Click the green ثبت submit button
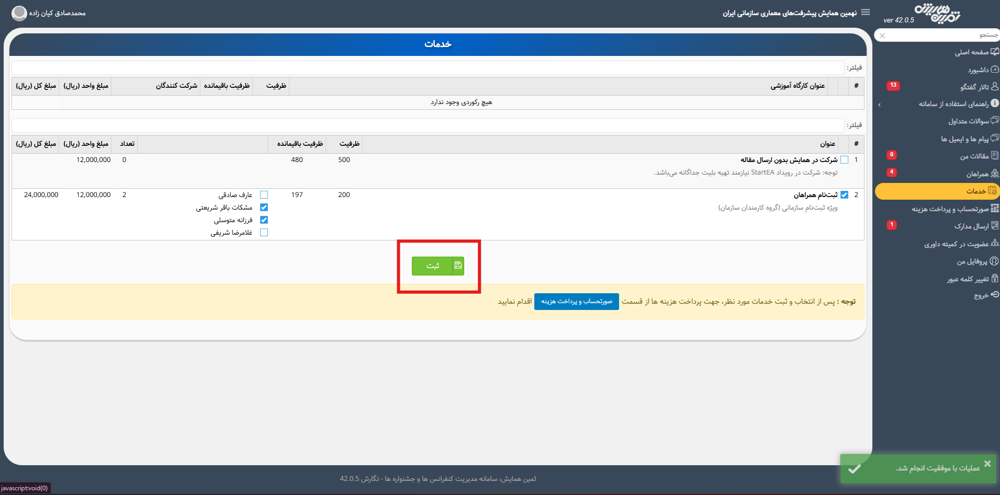 pyautogui.click(x=438, y=266)
